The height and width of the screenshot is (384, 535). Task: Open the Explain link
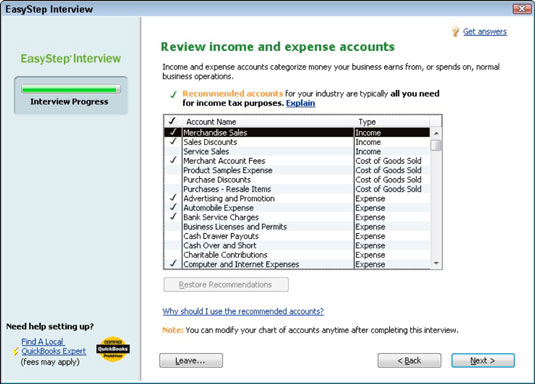click(x=300, y=103)
